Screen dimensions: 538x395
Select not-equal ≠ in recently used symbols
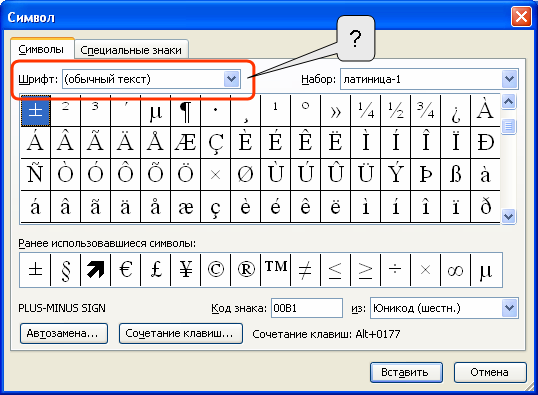[x=306, y=270]
